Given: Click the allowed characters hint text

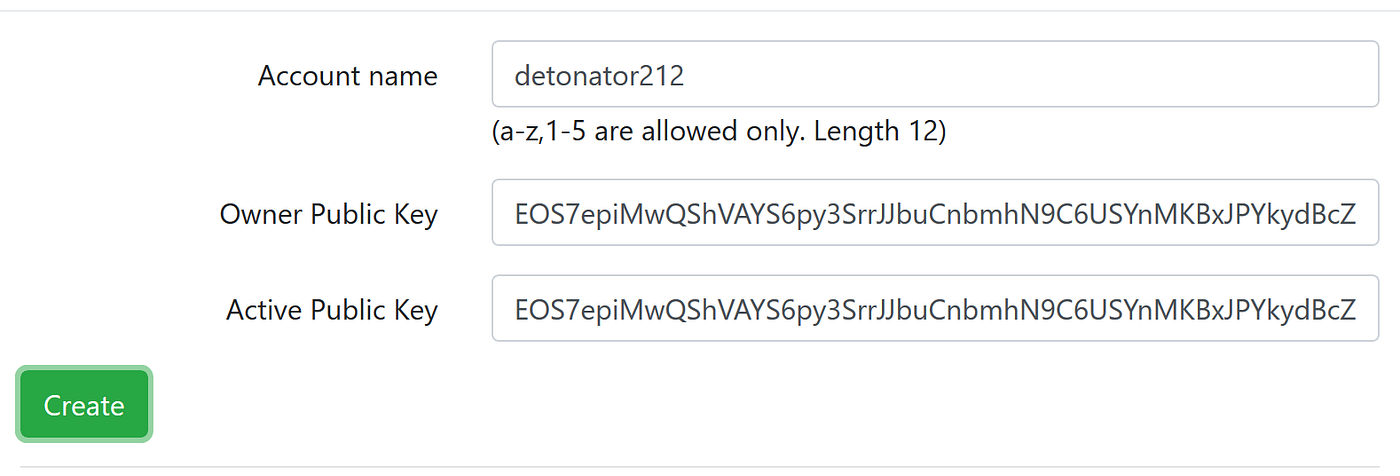Looking at the screenshot, I should pyautogui.click(x=718, y=132).
